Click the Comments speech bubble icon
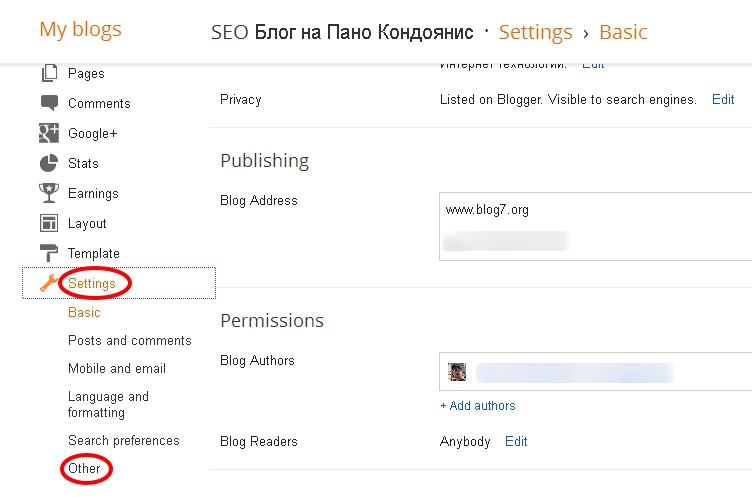752x497 pixels. [49, 103]
